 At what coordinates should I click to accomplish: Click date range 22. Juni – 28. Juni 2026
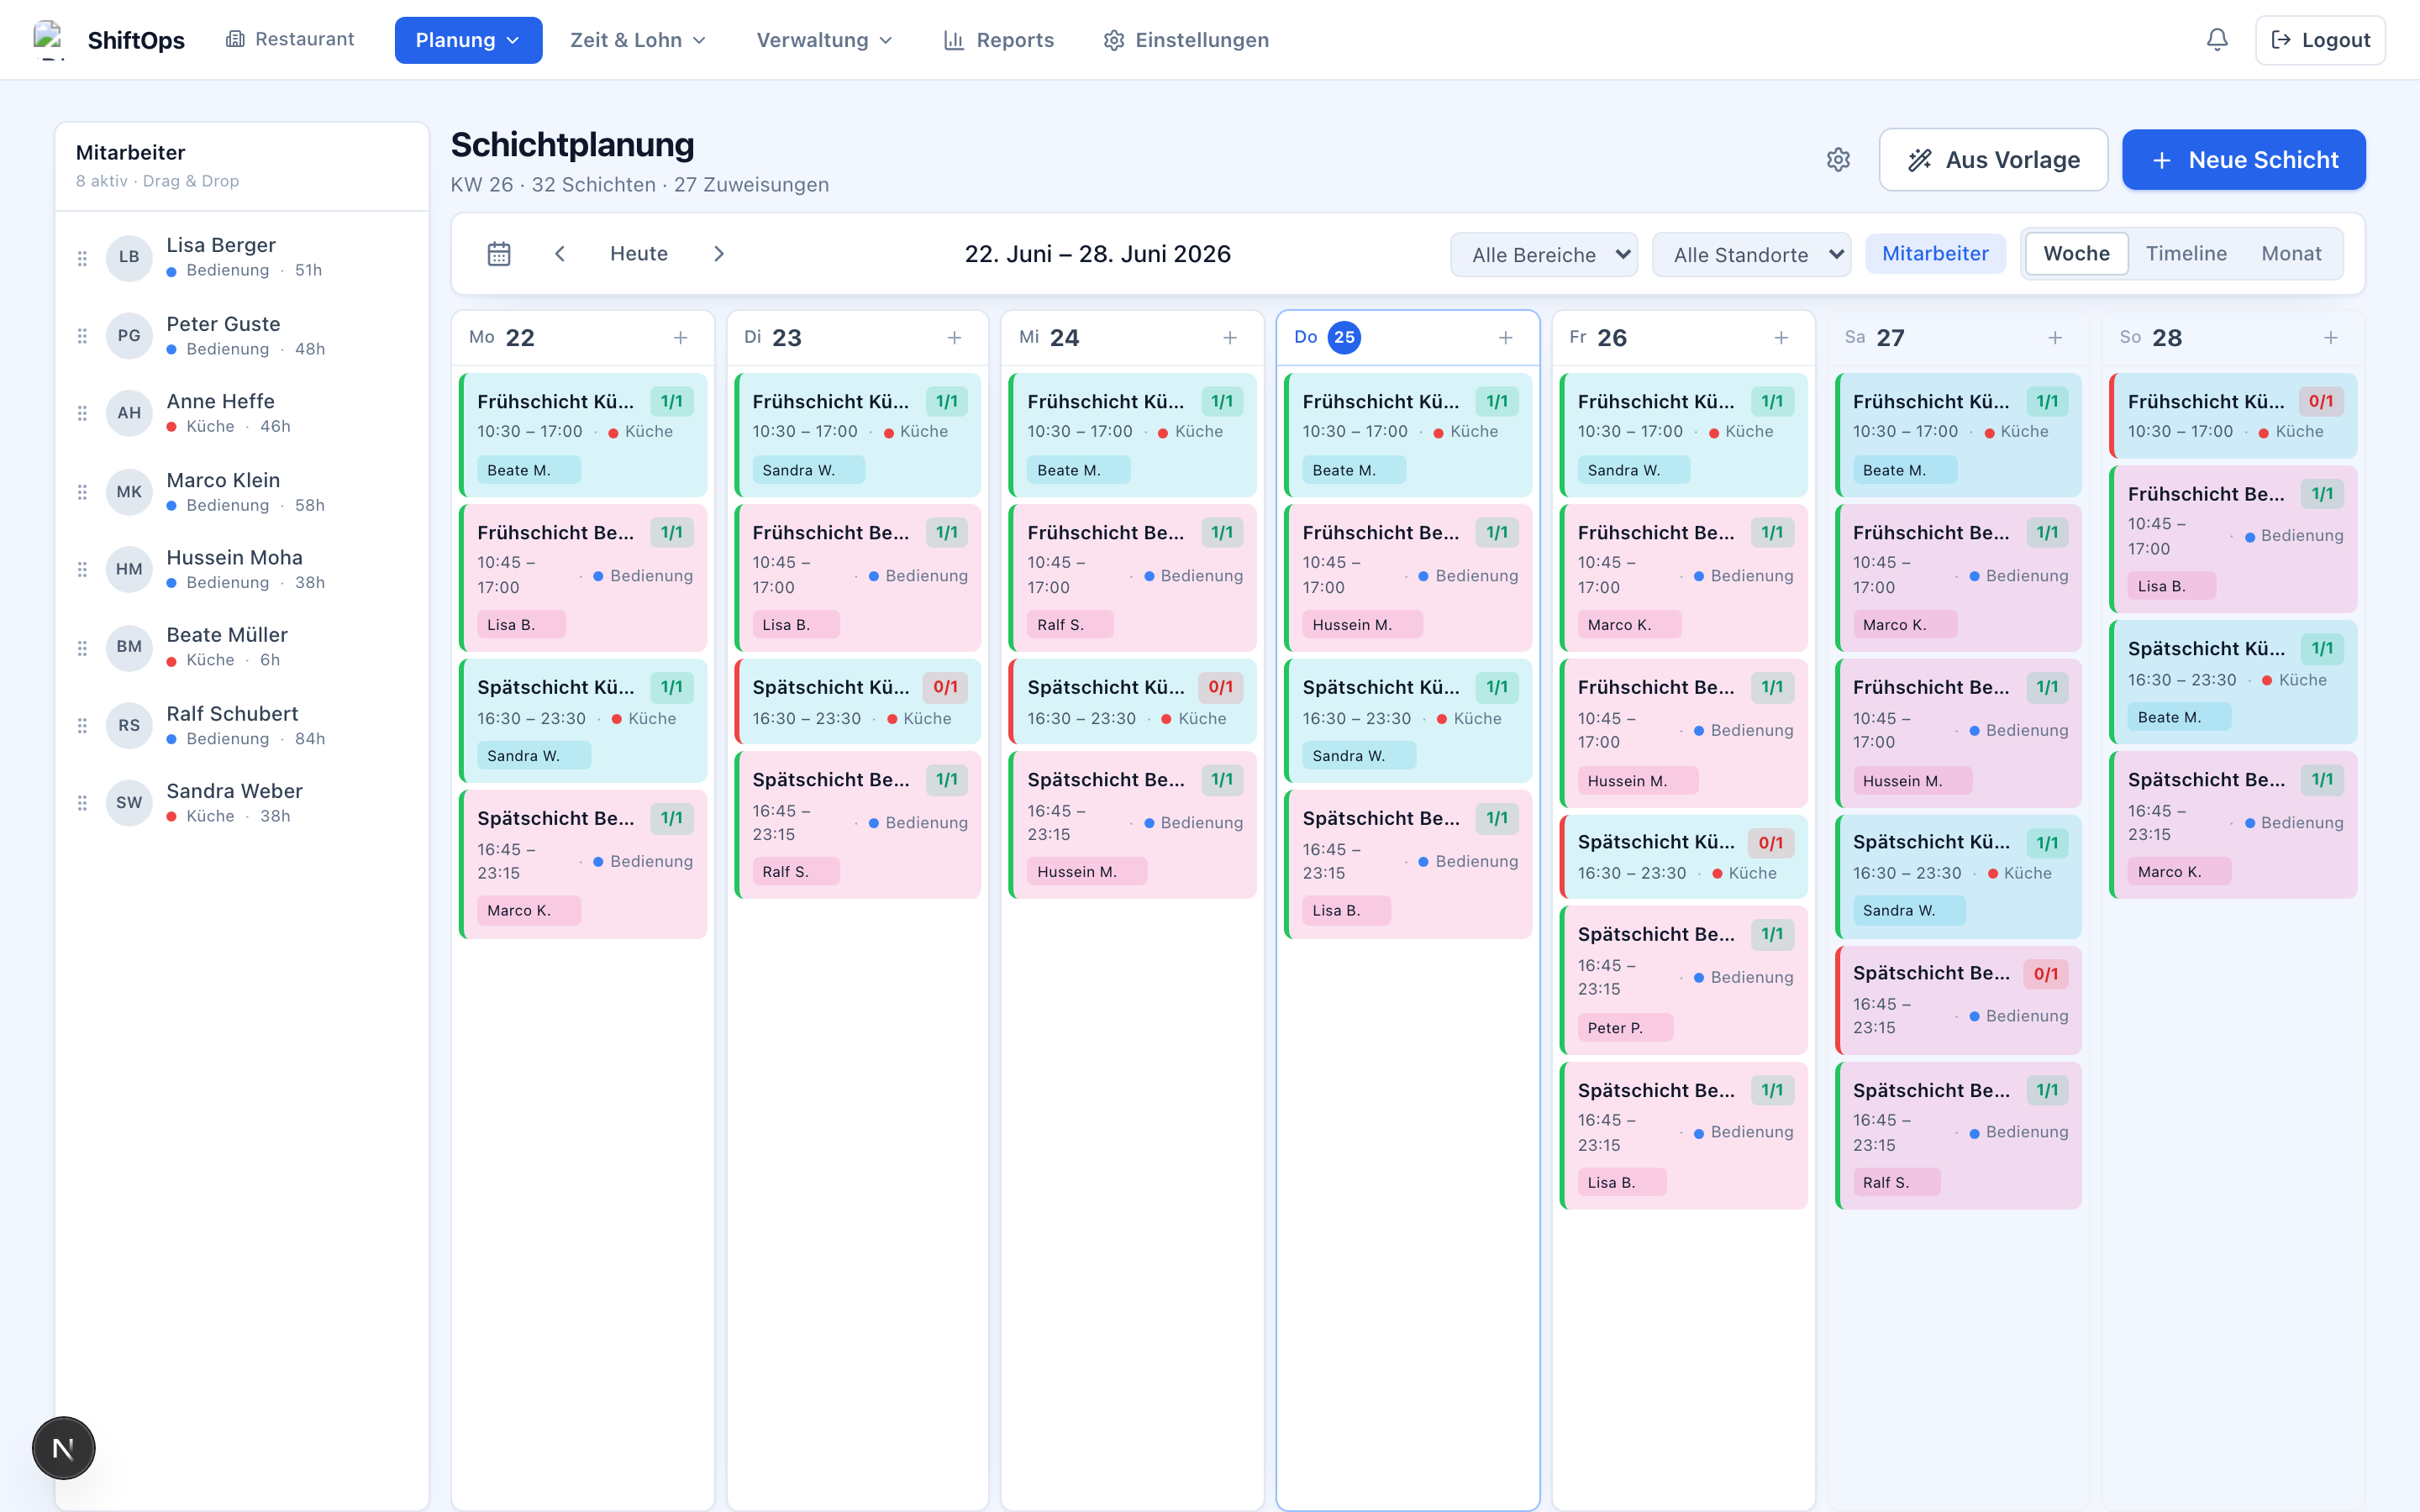[1097, 254]
